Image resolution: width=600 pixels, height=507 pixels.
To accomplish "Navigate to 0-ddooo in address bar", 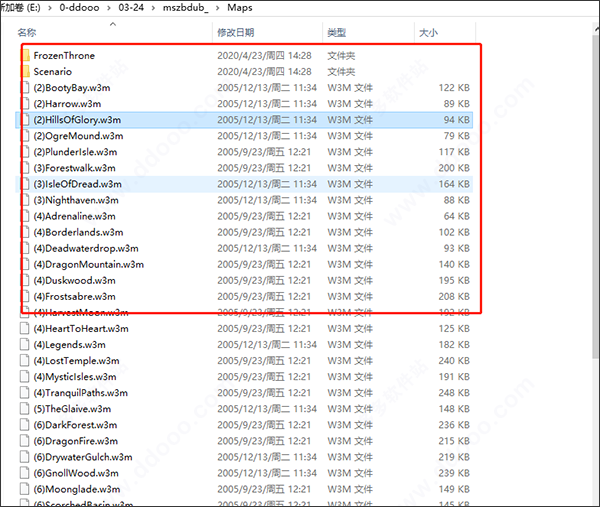I will [x=79, y=8].
